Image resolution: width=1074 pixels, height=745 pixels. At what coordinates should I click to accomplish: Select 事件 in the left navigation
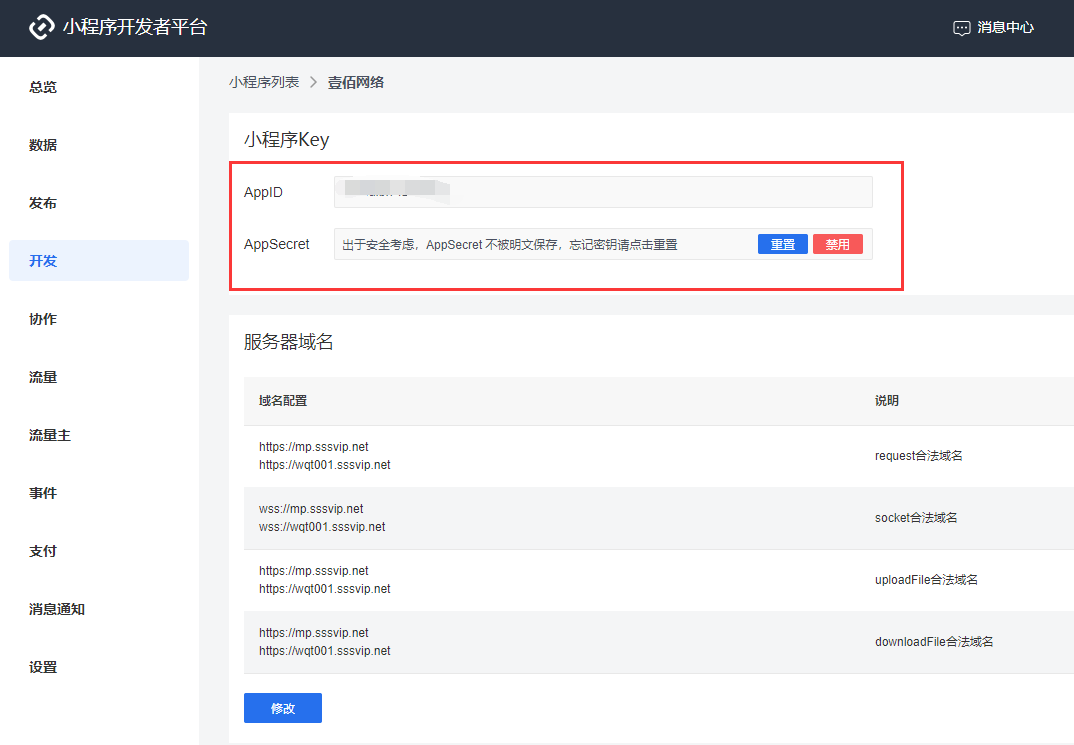[43, 493]
